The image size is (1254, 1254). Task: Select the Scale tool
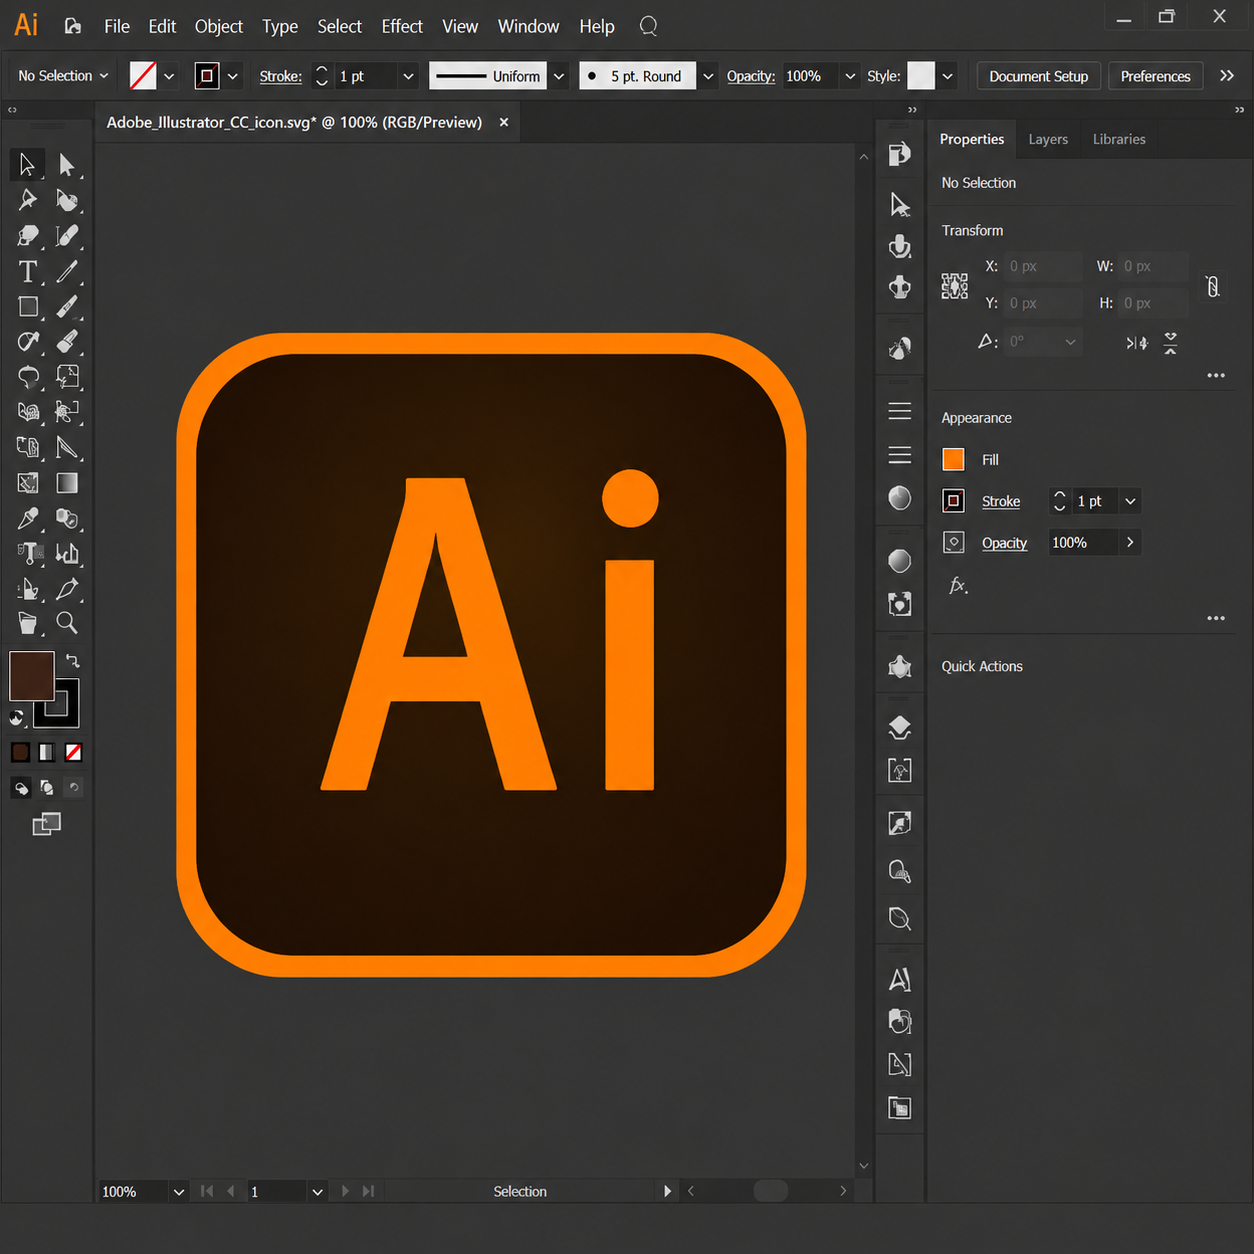66,377
